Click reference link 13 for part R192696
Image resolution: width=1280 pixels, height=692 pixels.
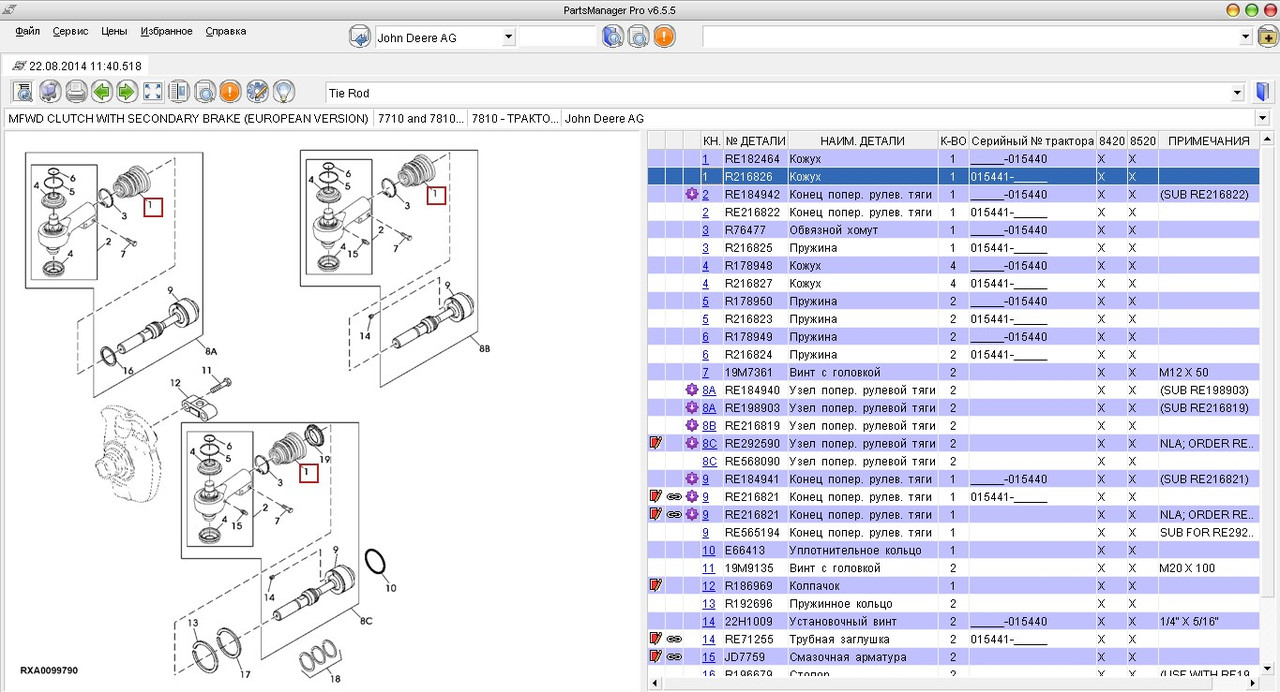click(708, 604)
